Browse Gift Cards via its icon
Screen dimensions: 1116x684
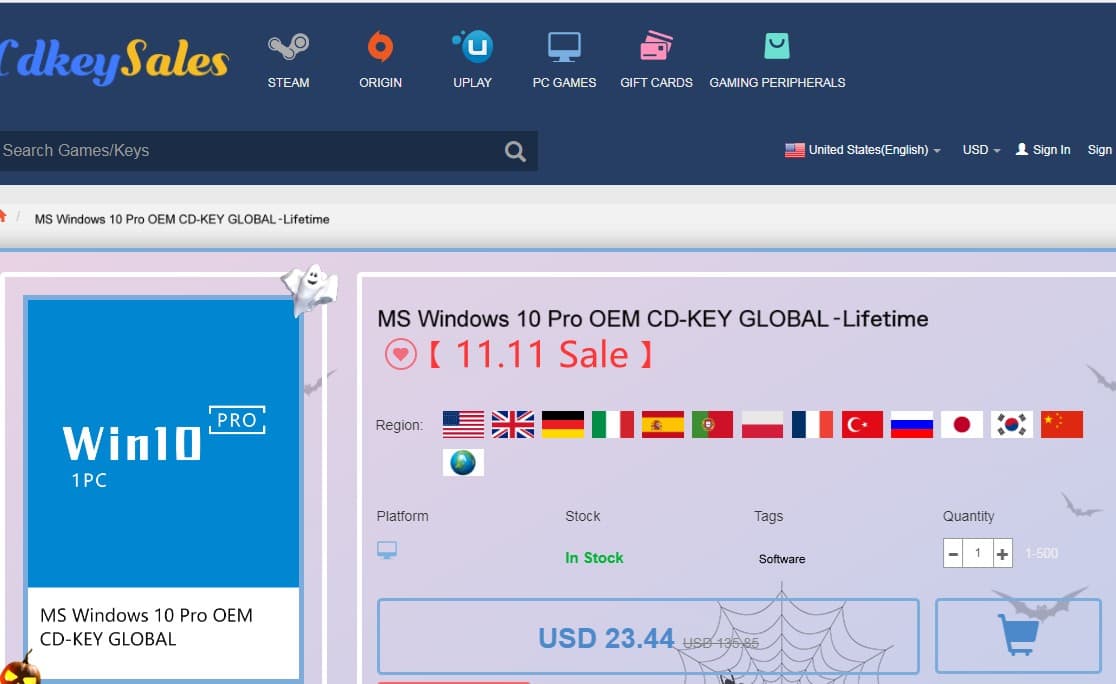(655, 45)
